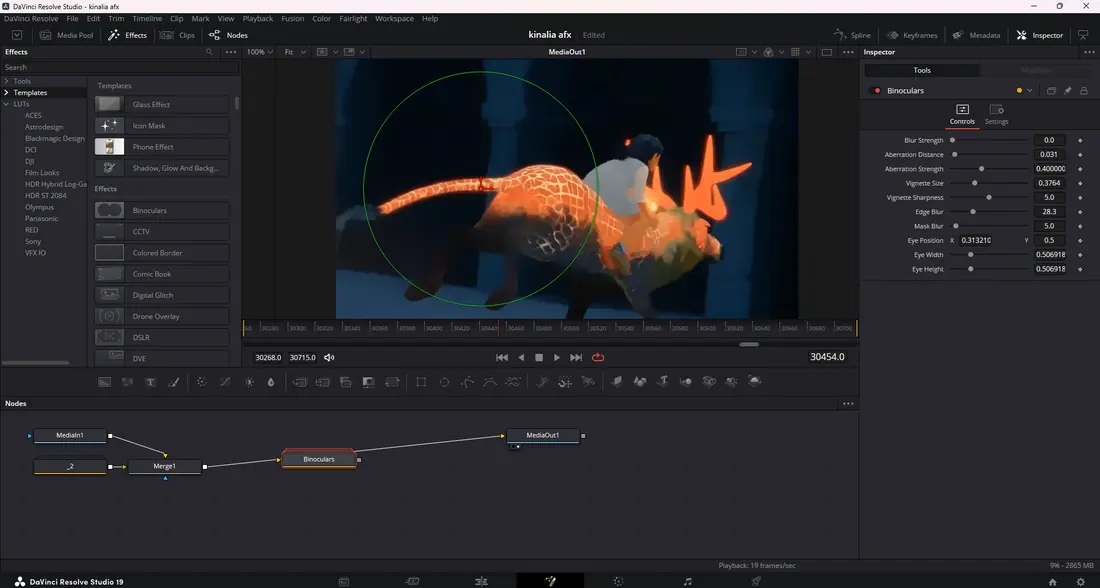Add a B-Spline mask from toolbar
The image size is (1100, 588).
point(490,382)
